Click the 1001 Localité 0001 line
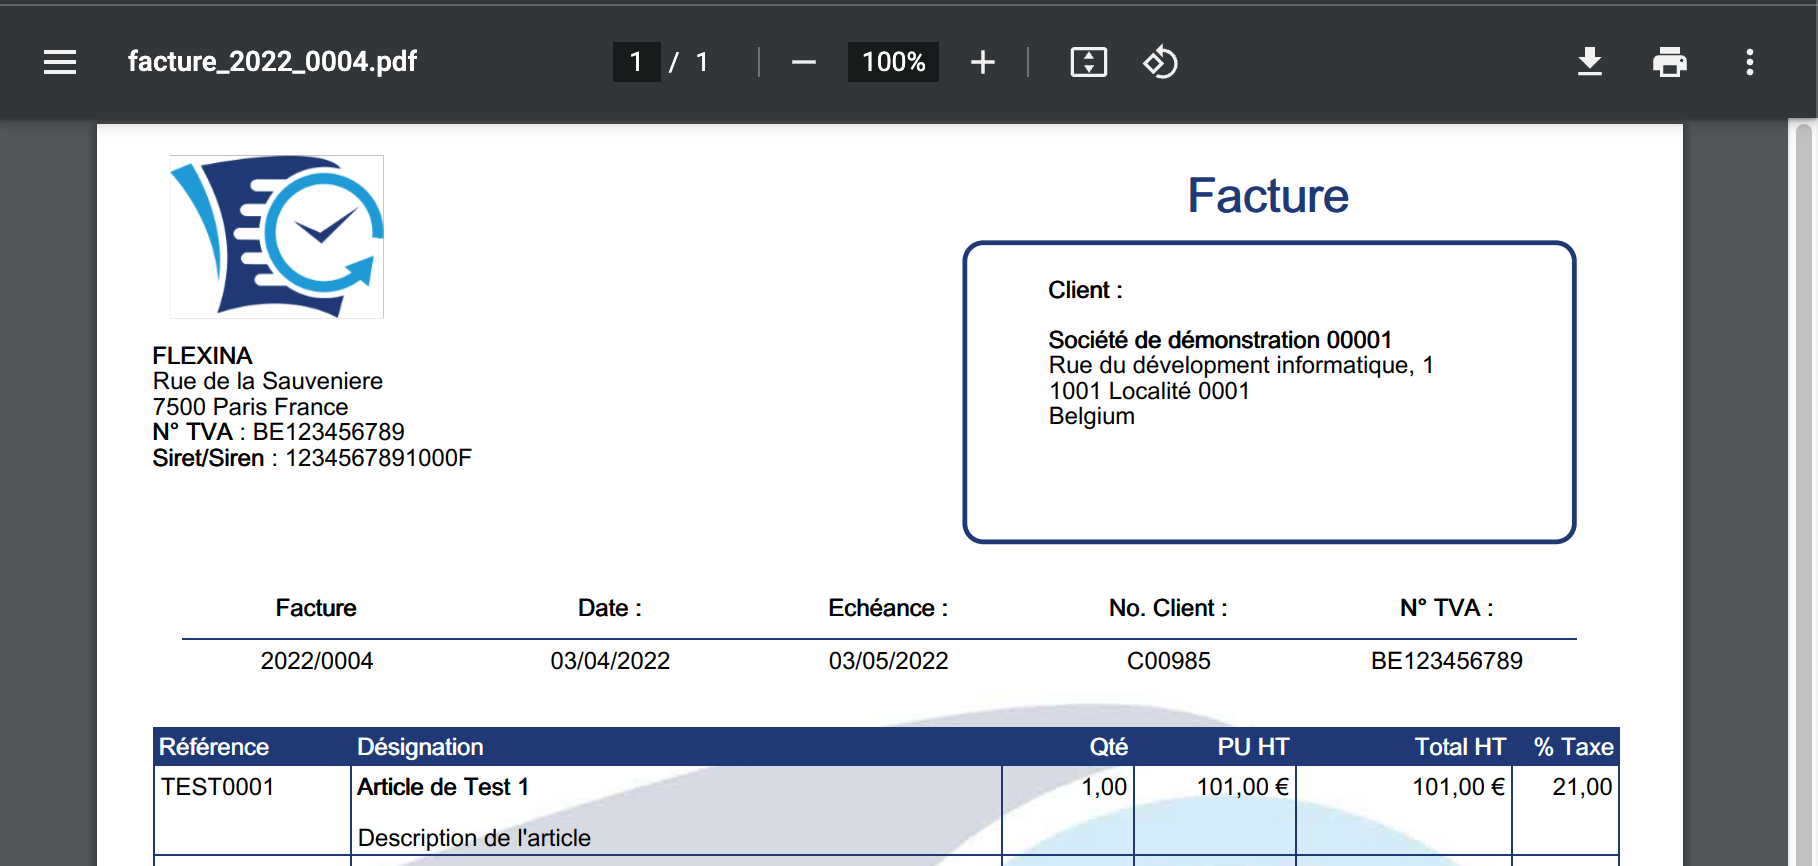 point(1149,391)
